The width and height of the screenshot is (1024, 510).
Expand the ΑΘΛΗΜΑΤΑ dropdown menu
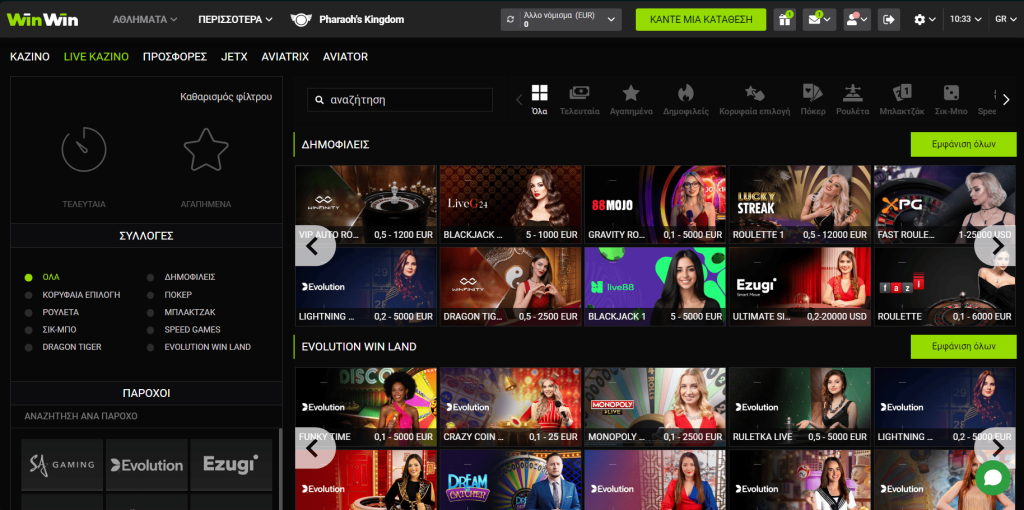[x=145, y=19]
